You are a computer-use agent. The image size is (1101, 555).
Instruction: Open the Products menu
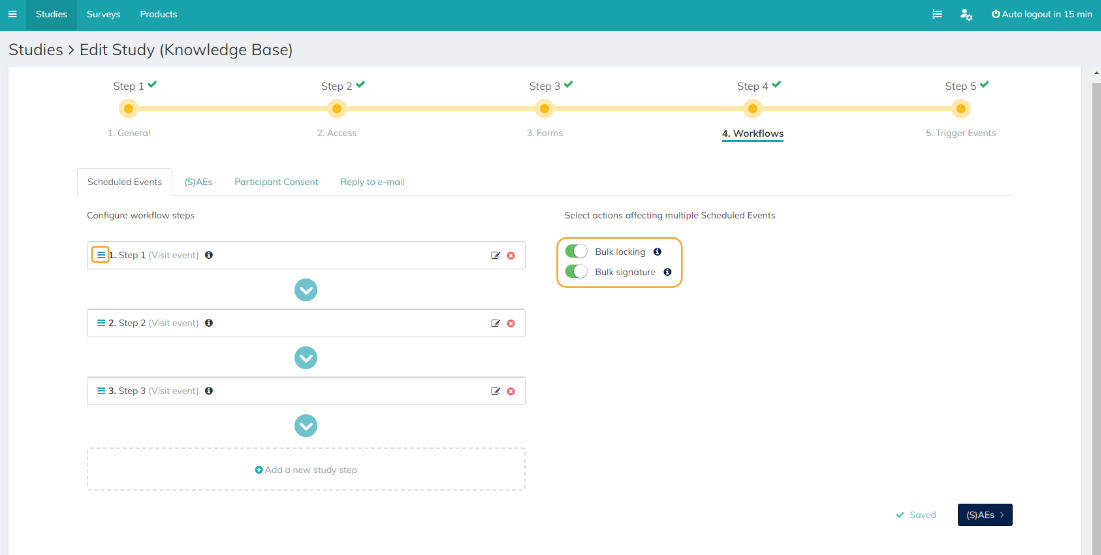[159, 14]
